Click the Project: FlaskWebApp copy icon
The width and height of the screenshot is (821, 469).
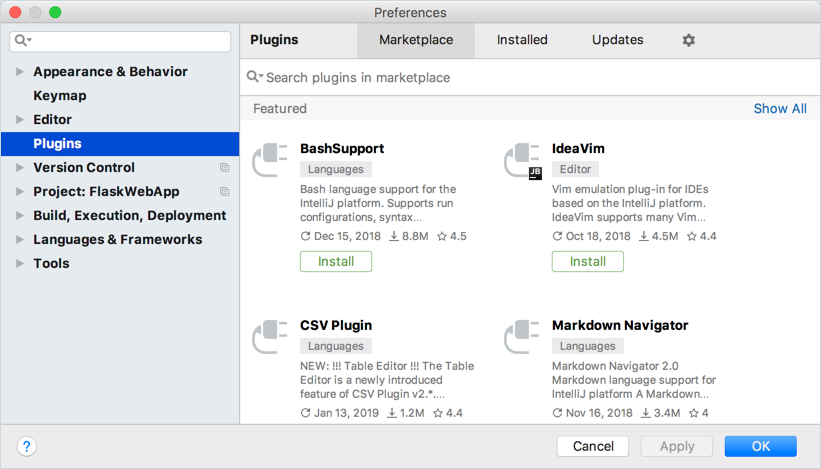point(225,192)
